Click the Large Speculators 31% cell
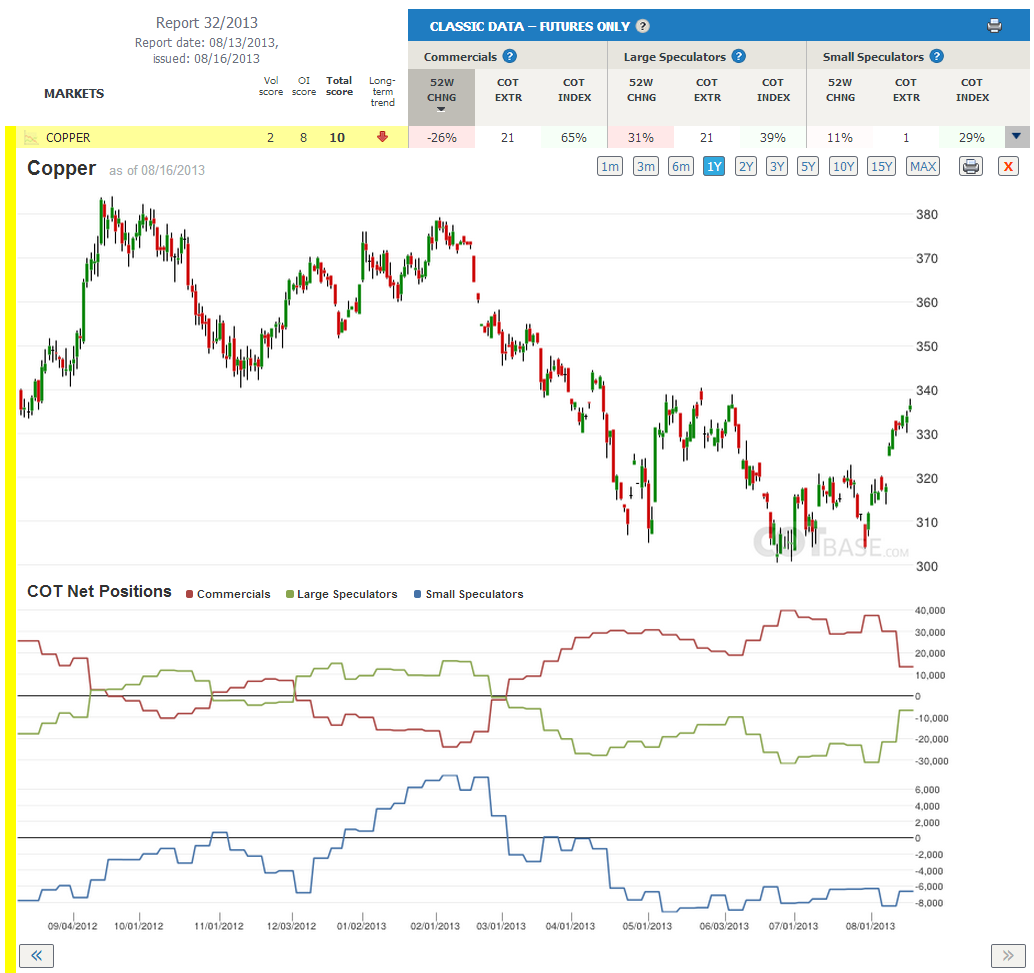The width and height of the screenshot is (1034, 973). point(641,137)
